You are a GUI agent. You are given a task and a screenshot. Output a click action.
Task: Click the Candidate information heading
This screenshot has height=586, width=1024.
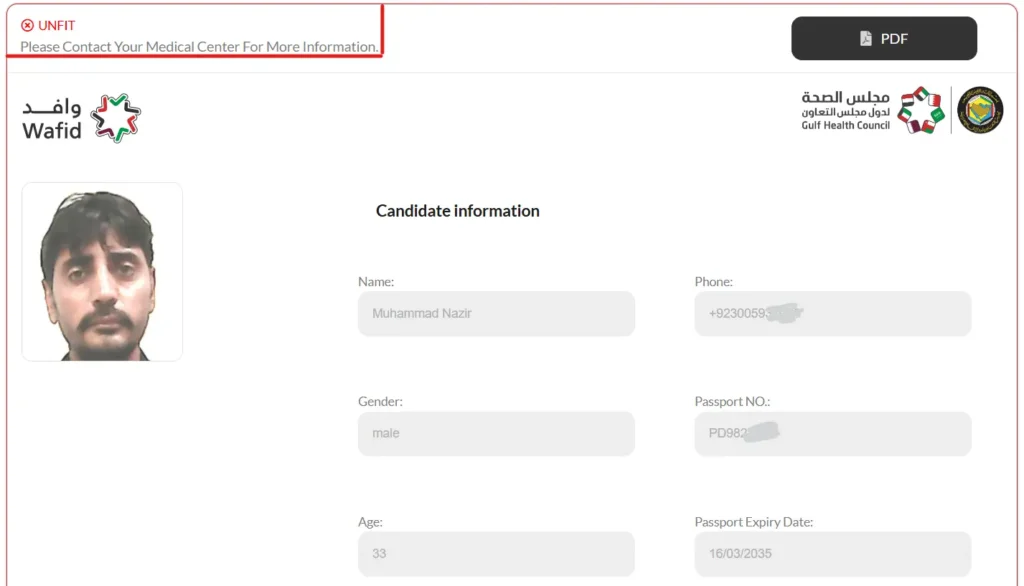point(457,211)
